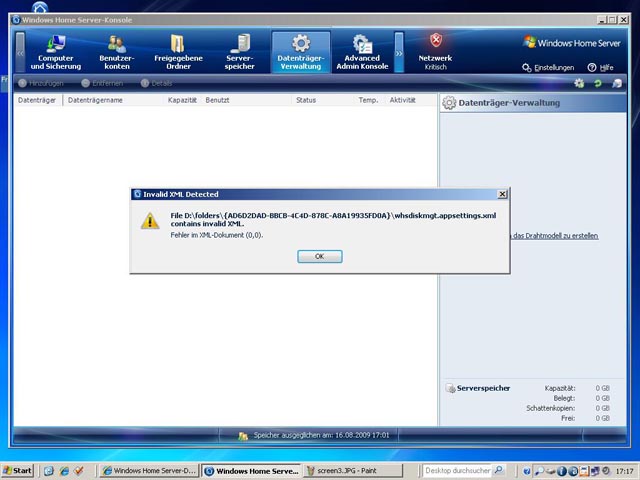640x480 pixels.
Task: Click the taskbar desktop search magnifier button
Action: (499, 471)
